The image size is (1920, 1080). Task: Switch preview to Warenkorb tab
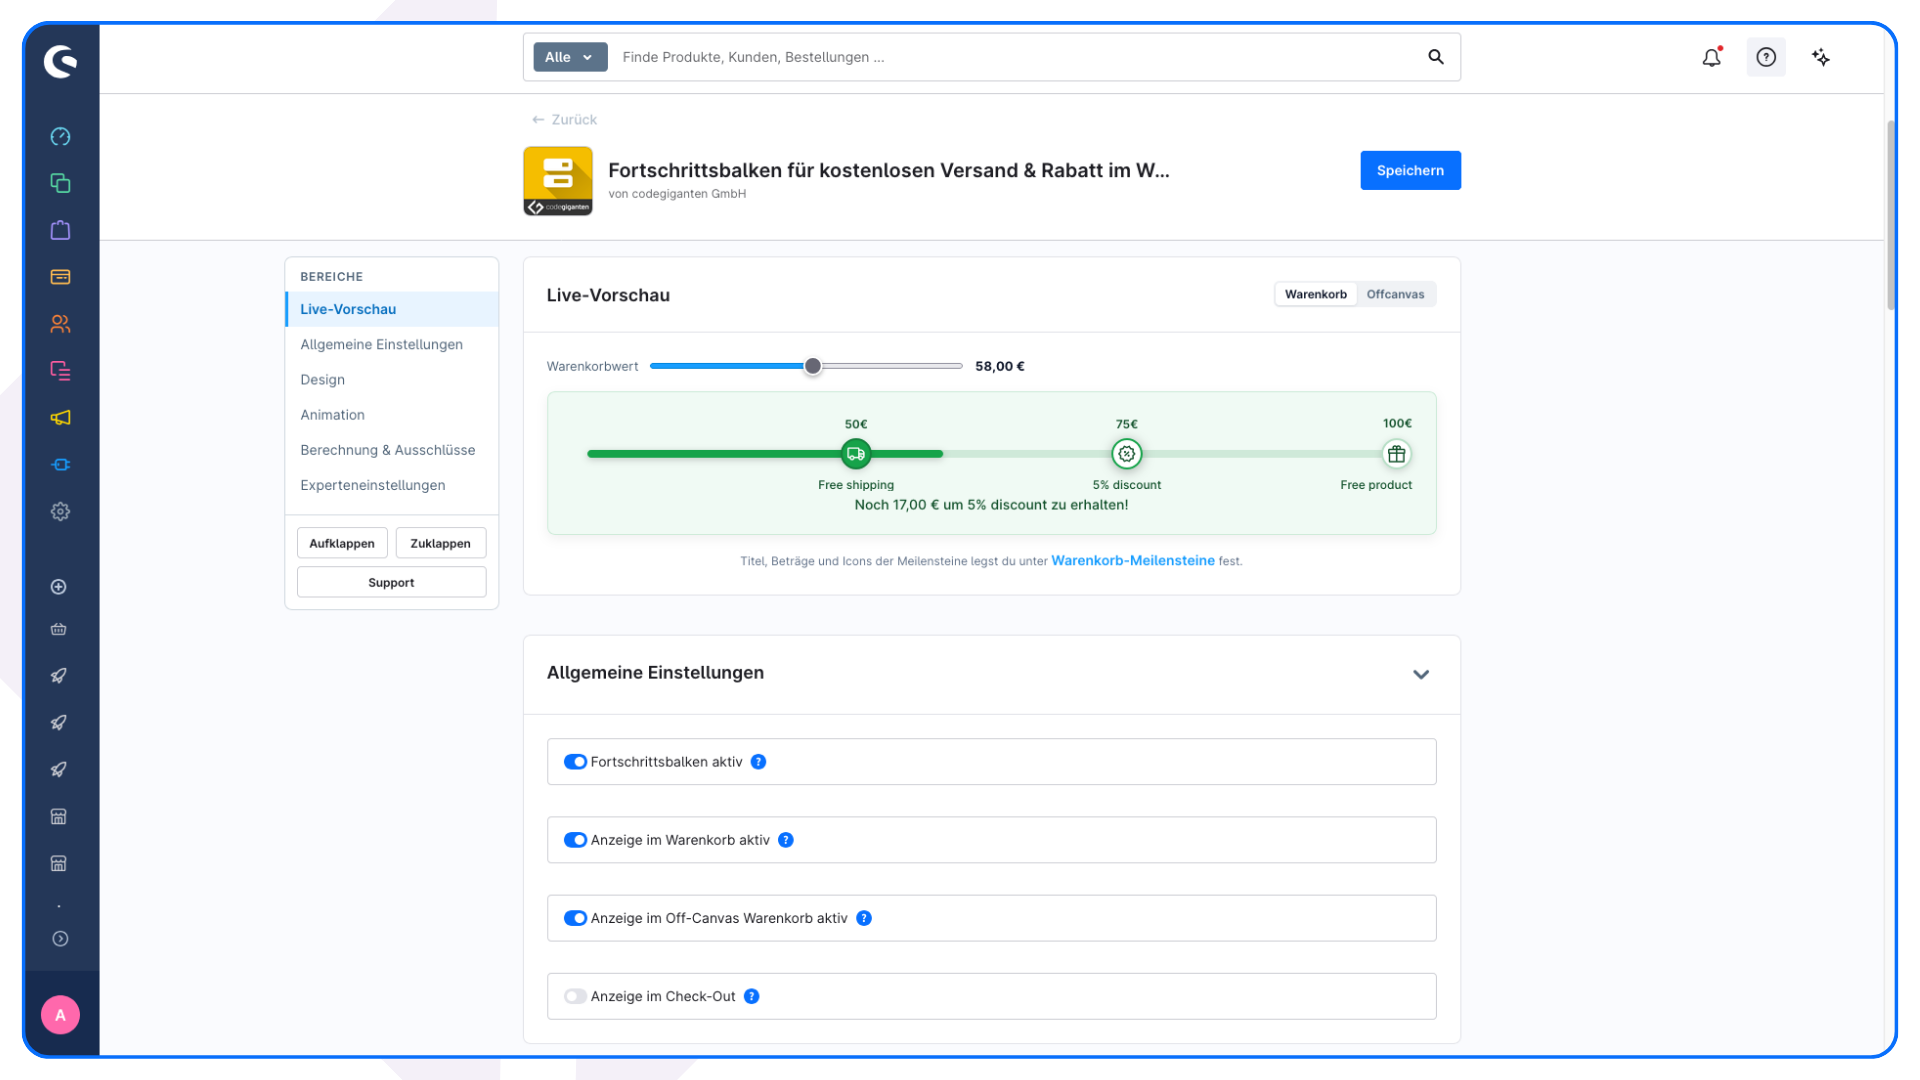(1315, 294)
